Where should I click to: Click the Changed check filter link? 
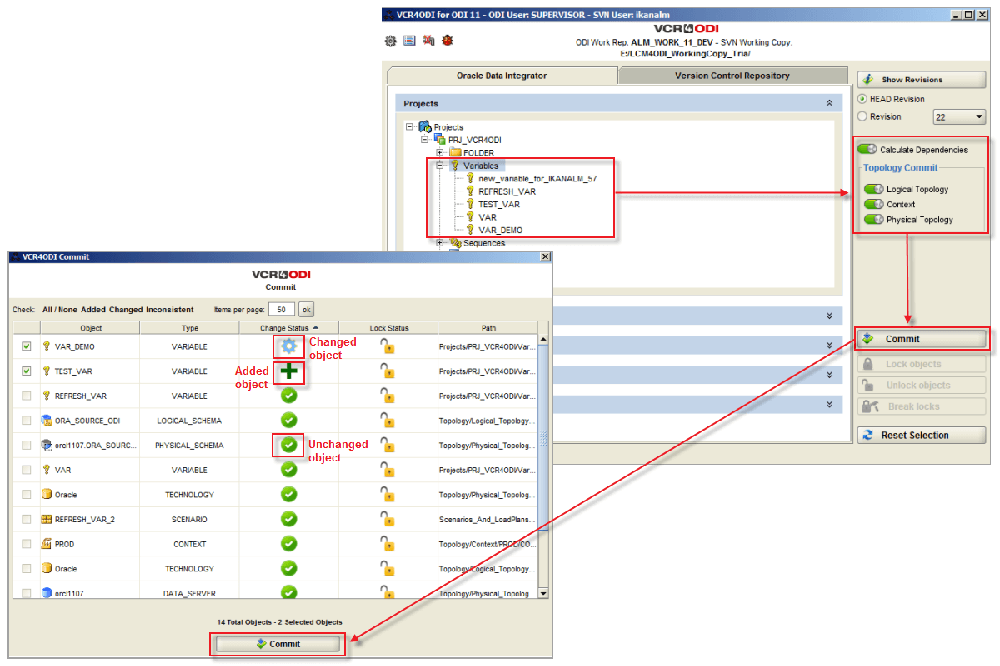(x=126, y=309)
